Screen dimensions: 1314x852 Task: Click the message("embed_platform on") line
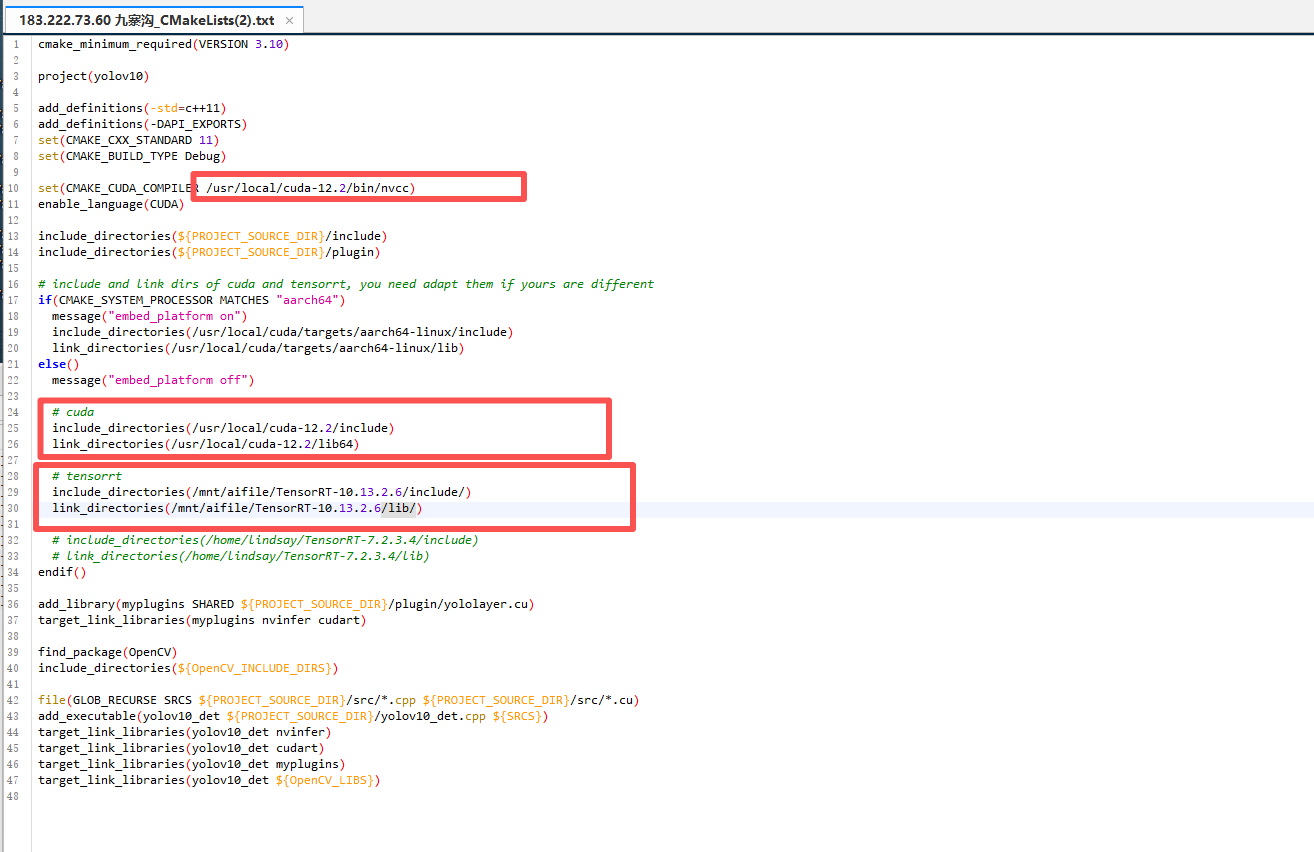click(x=150, y=316)
